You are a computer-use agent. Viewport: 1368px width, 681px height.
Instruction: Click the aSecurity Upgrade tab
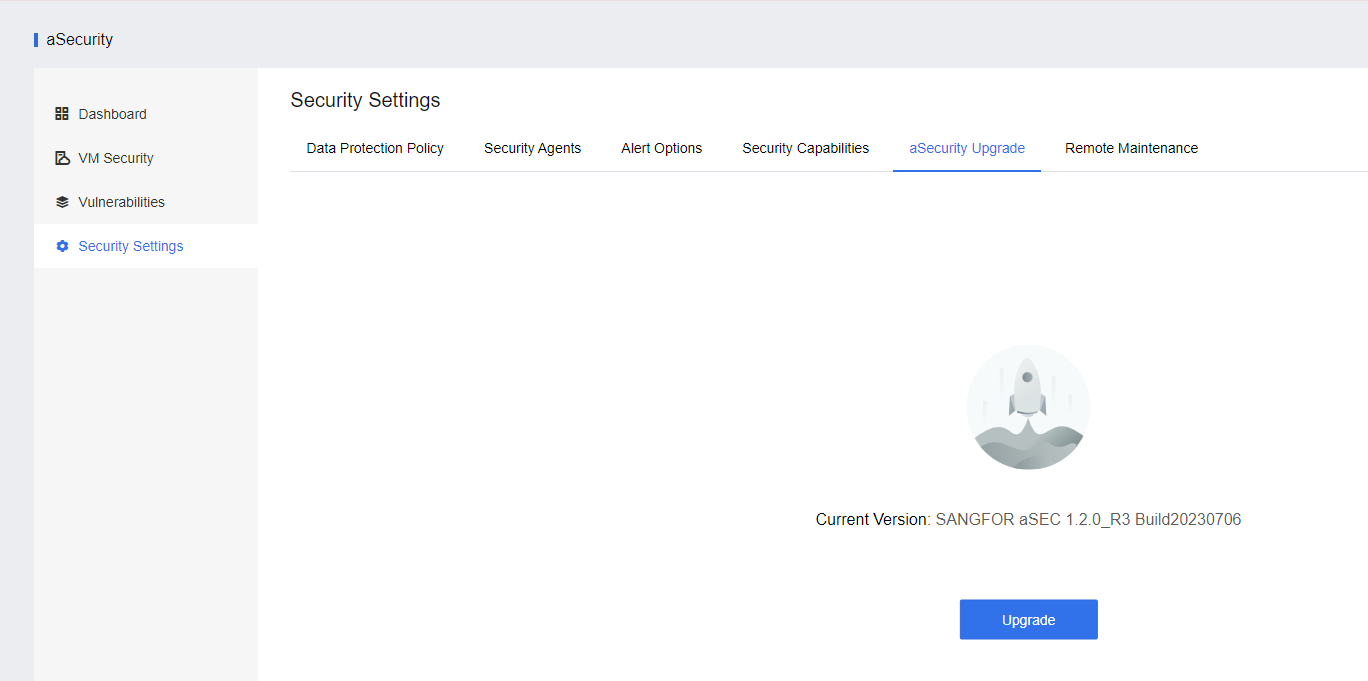[967, 148]
